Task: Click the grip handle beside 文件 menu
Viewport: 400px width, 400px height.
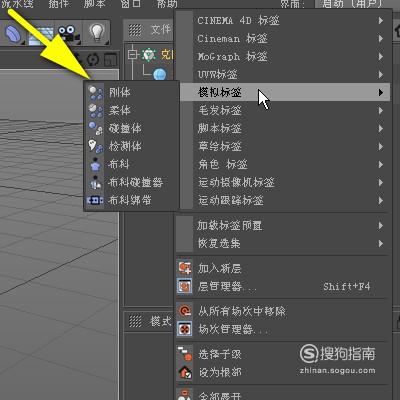Action: click(x=135, y=30)
